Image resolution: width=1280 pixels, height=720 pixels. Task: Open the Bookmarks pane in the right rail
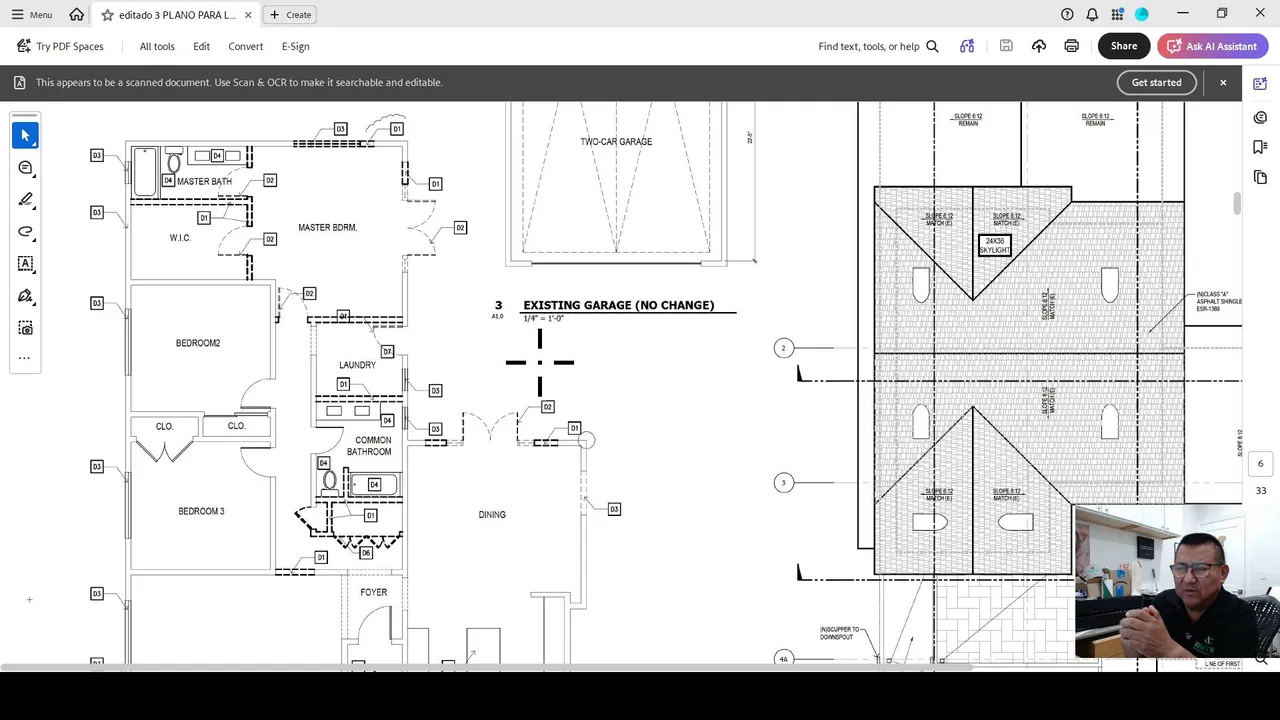pos(1260,147)
